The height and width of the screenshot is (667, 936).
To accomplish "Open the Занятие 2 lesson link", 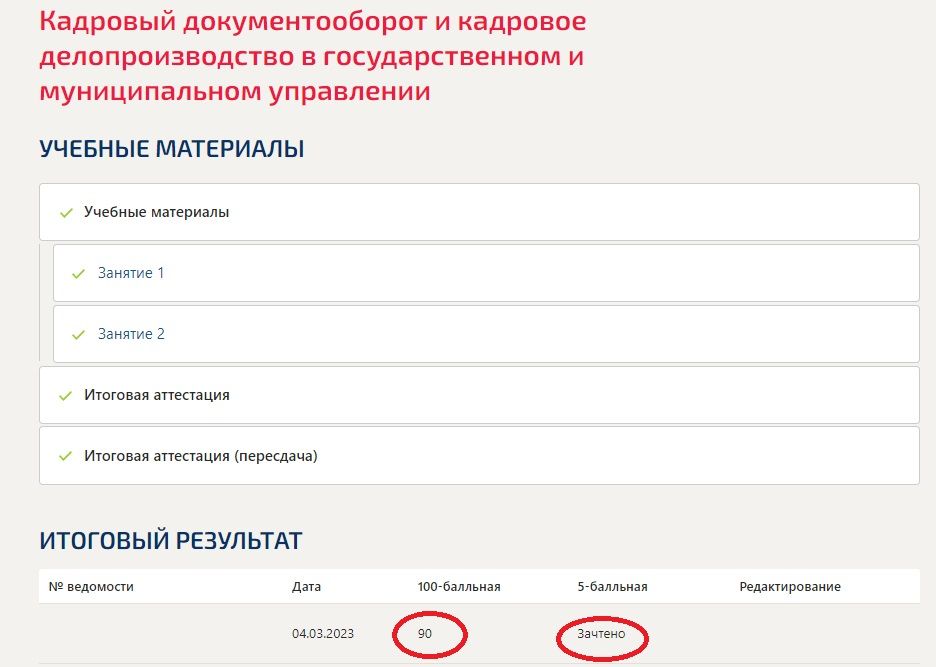I will (x=131, y=334).
